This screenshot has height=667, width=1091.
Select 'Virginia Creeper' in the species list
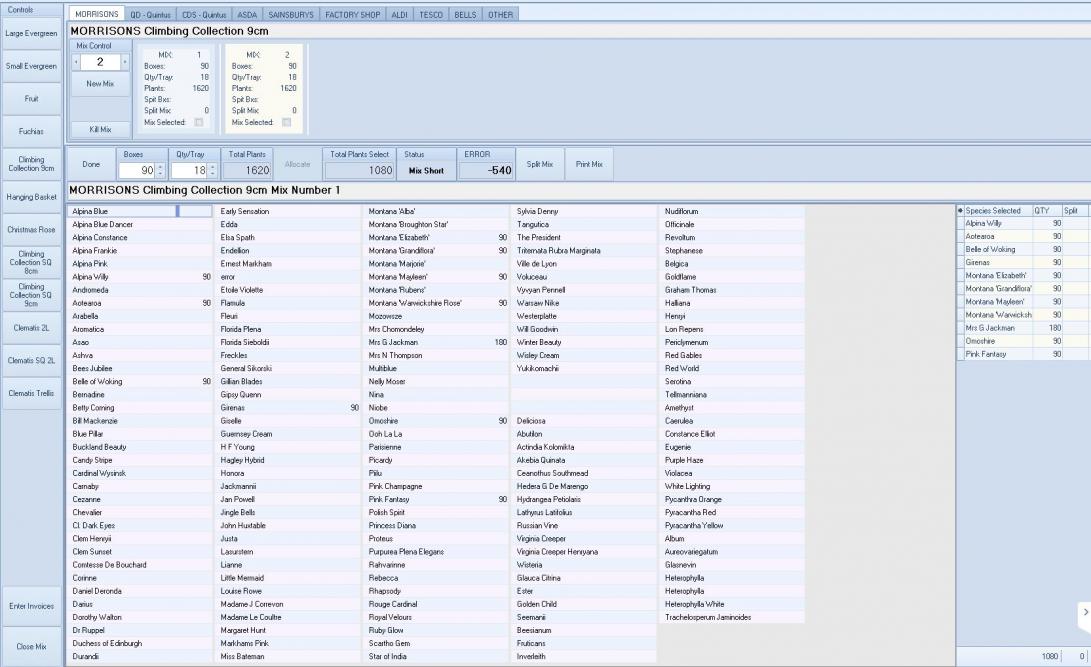pyautogui.click(x=541, y=539)
